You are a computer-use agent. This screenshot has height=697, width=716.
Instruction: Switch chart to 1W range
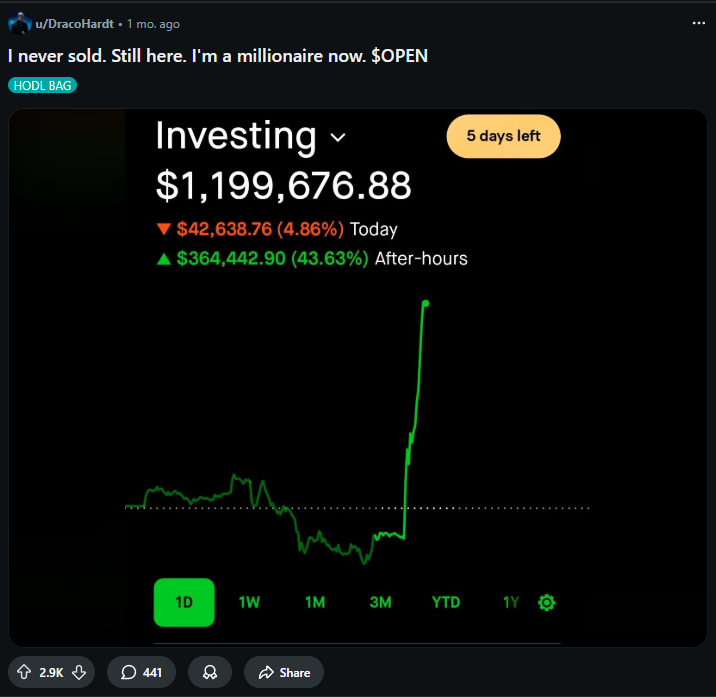(249, 602)
